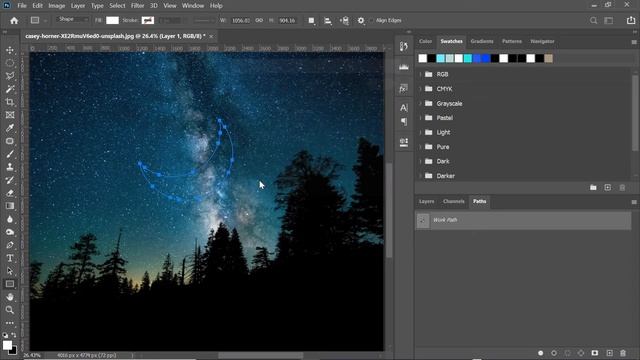
Task: Open path arrangement options
Action: click(x=344, y=20)
